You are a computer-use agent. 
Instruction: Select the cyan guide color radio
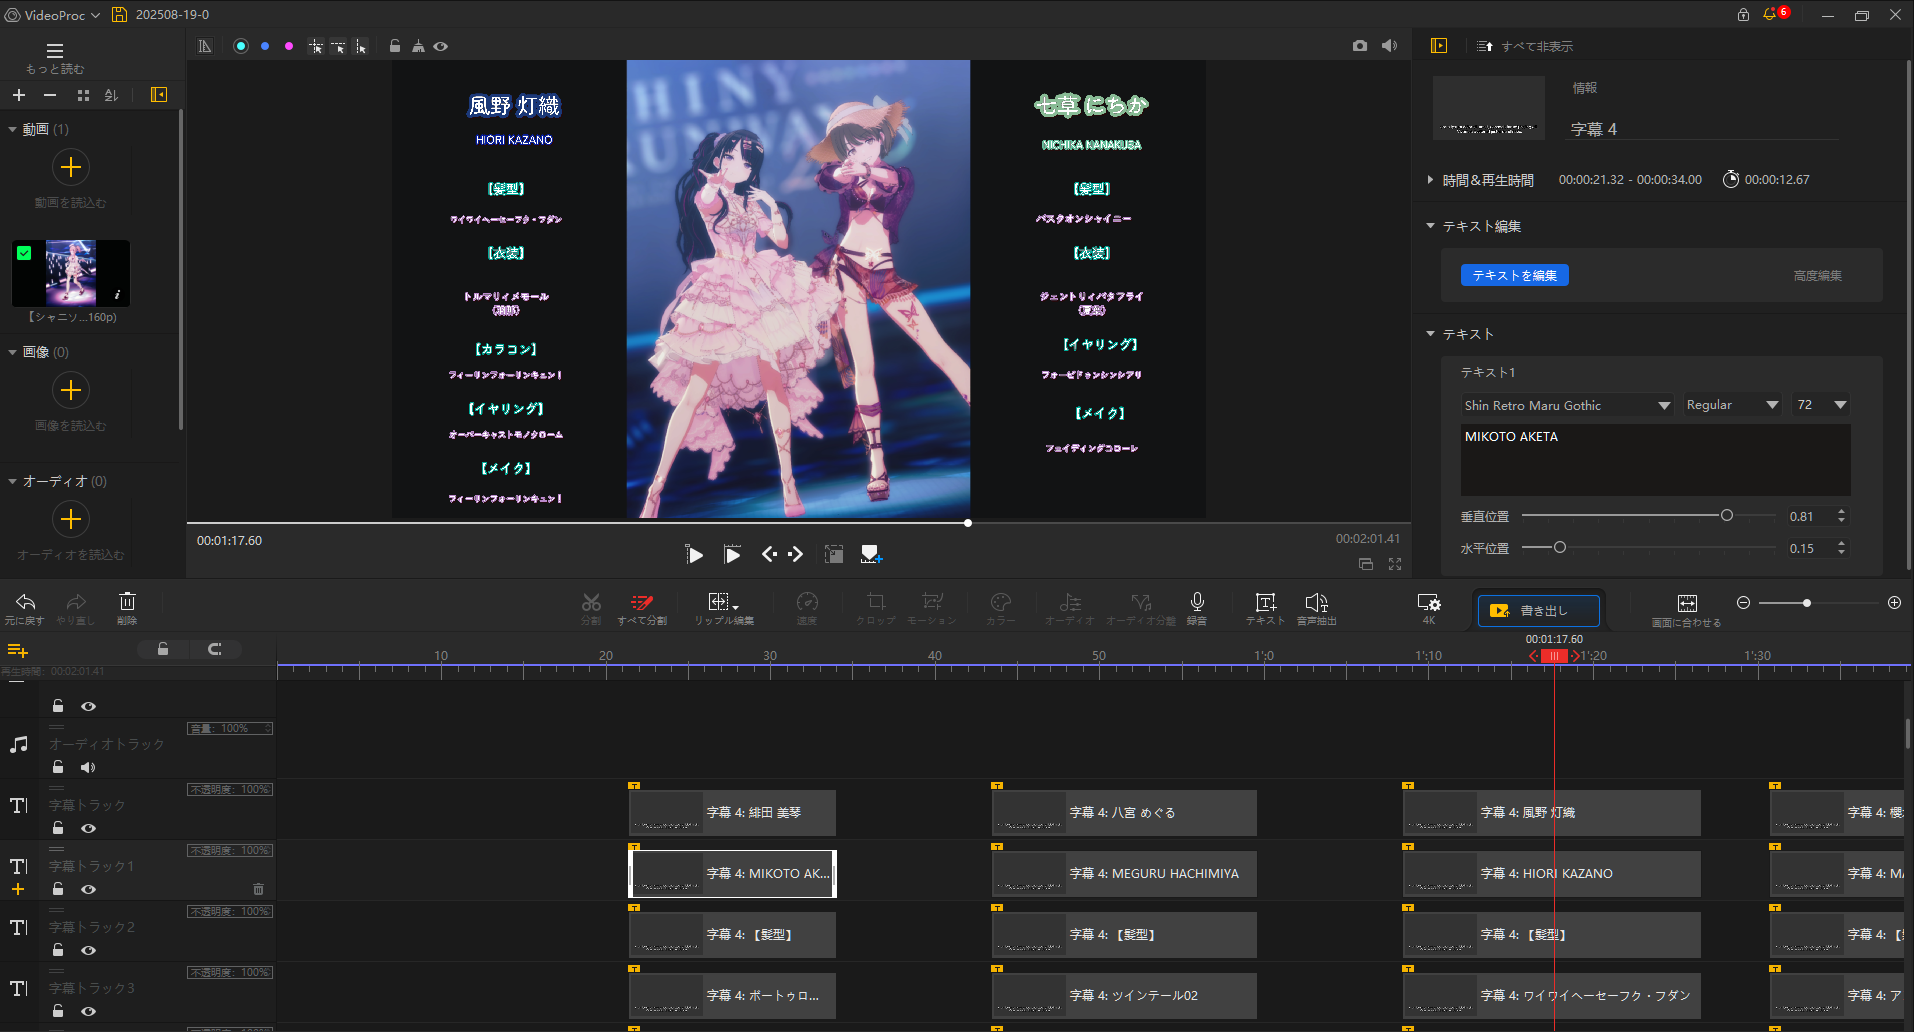[241, 46]
